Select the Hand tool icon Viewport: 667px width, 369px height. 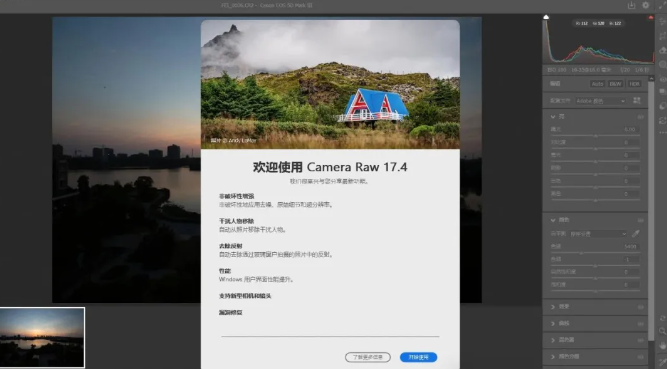[662, 345]
